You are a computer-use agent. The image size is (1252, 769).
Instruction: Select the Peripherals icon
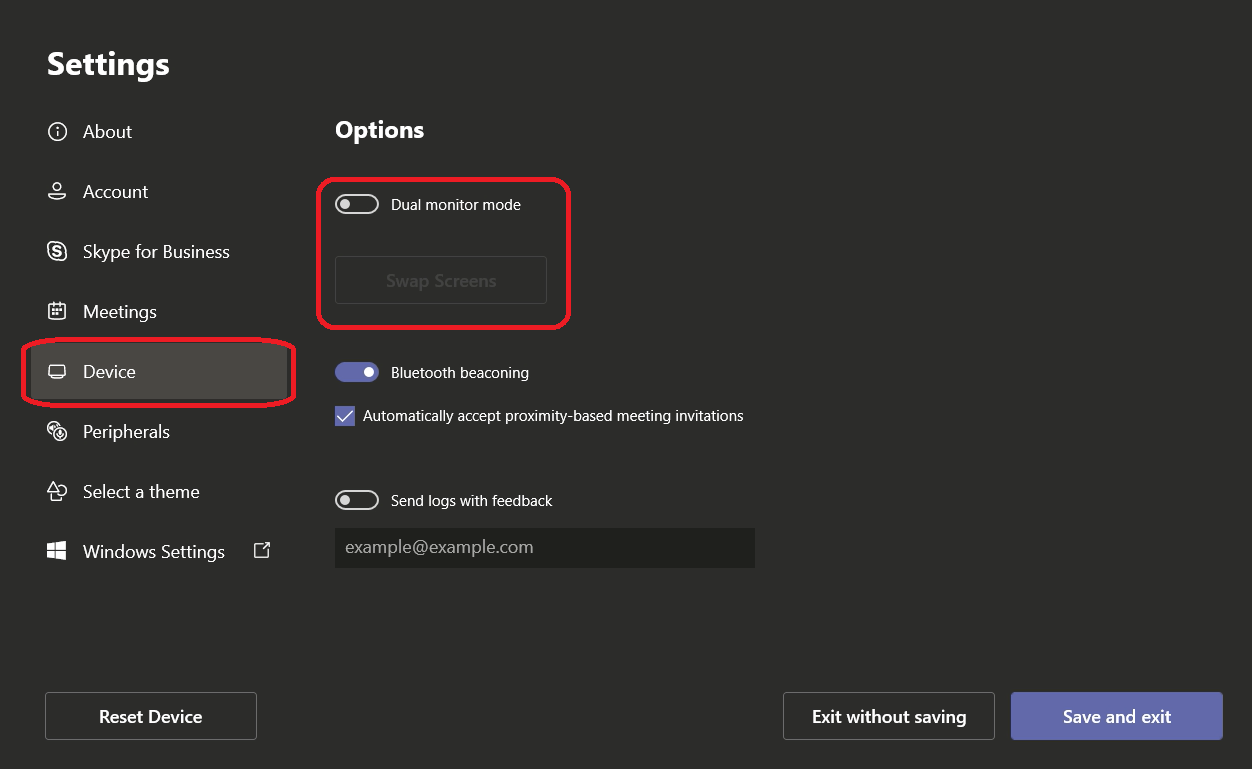tap(57, 431)
